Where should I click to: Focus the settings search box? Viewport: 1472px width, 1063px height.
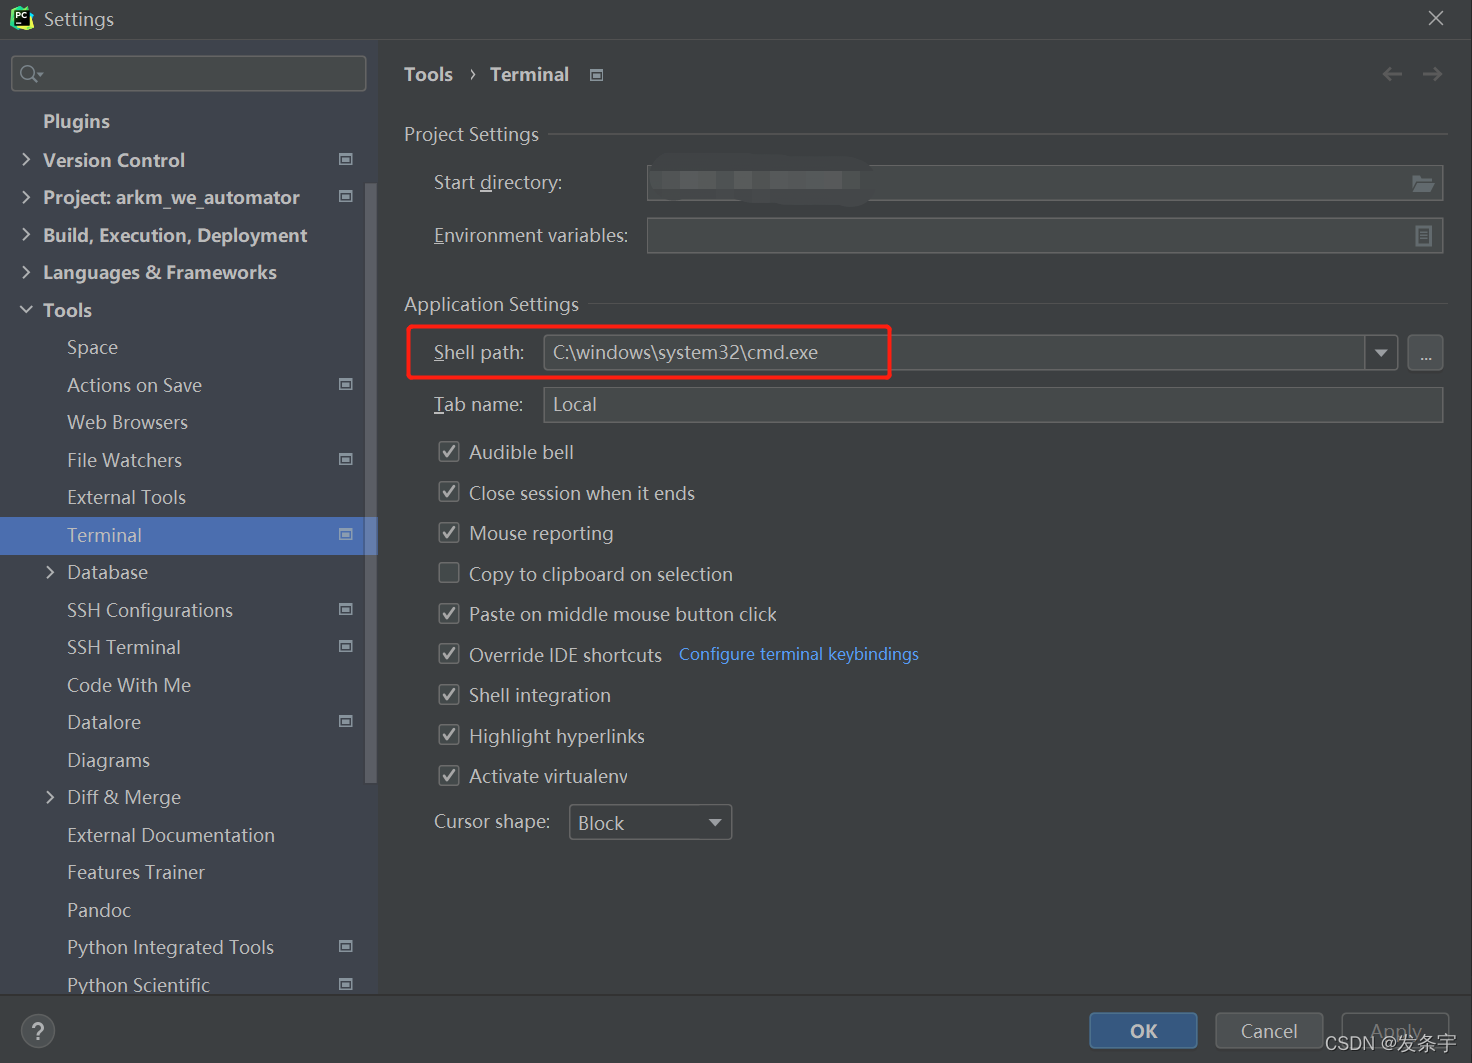click(x=188, y=74)
